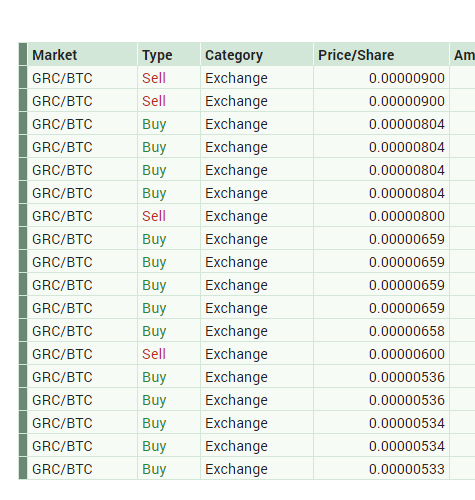Click GRC/BTC market in the last row

point(62,469)
